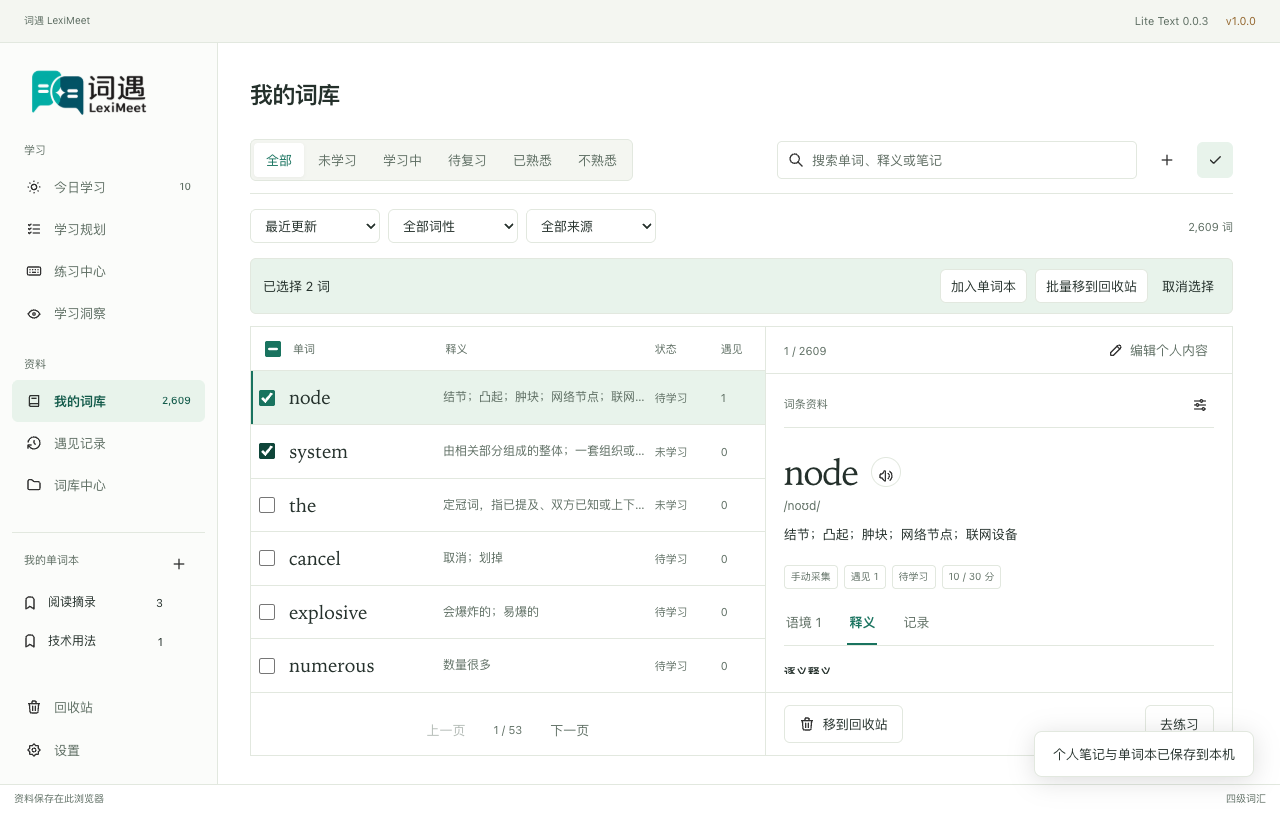Viewport: 1280px width, 813px height.
Task: Click the 遇见记录 history icon
Action: pos(34,443)
